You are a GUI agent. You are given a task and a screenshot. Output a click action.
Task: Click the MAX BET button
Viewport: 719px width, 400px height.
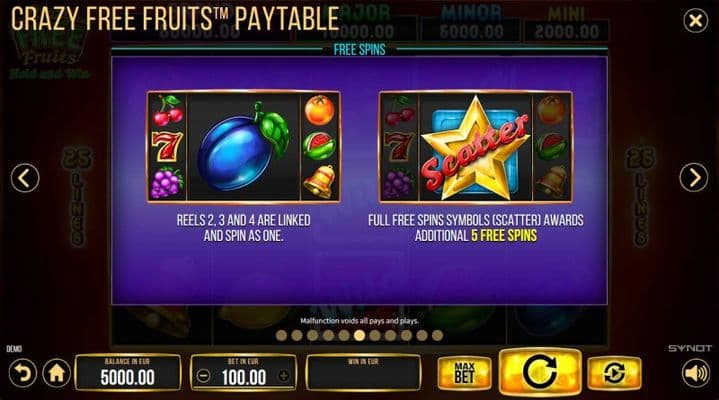(464, 373)
